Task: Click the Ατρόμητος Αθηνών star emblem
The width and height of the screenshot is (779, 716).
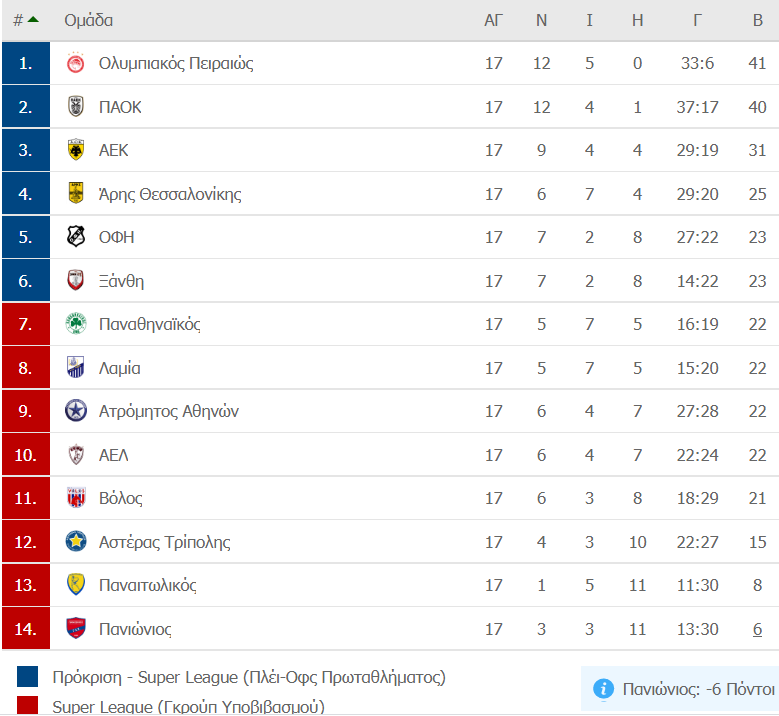Action: (76, 411)
